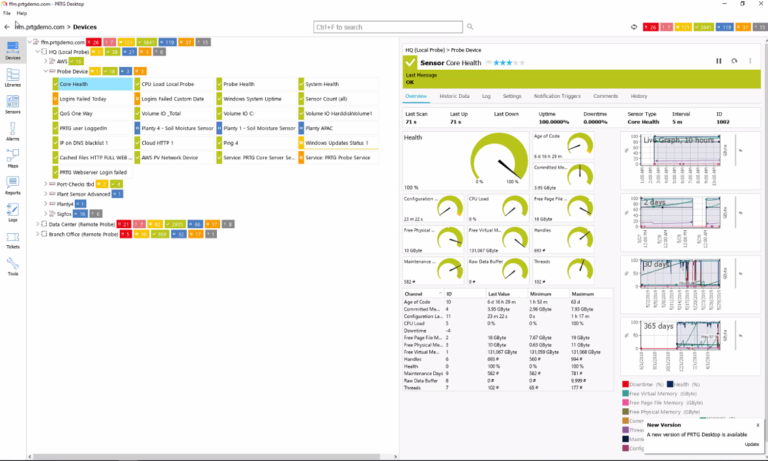Open the Devices view in sidebar

[13, 50]
